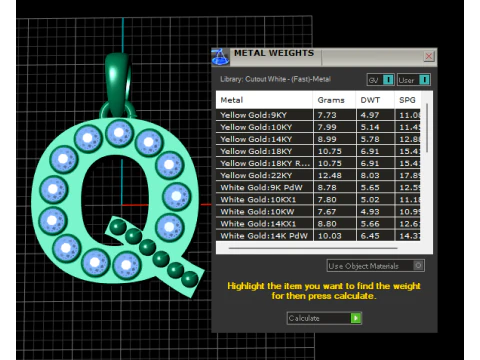The width and height of the screenshot is (480, 360).
Task: Click the 8.03 DWT value
Action: pyautogui.click(x=370, y=175)
